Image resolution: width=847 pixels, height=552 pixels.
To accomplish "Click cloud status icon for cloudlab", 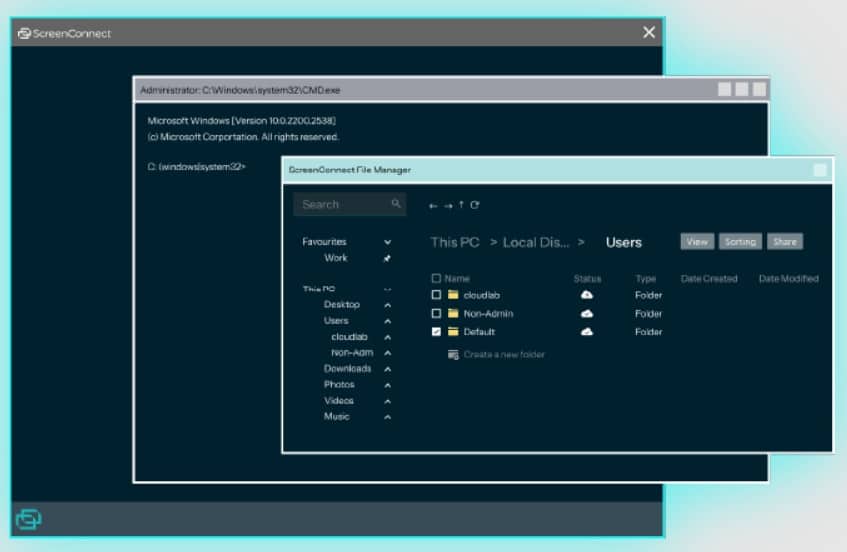I will tap(587, 295).
